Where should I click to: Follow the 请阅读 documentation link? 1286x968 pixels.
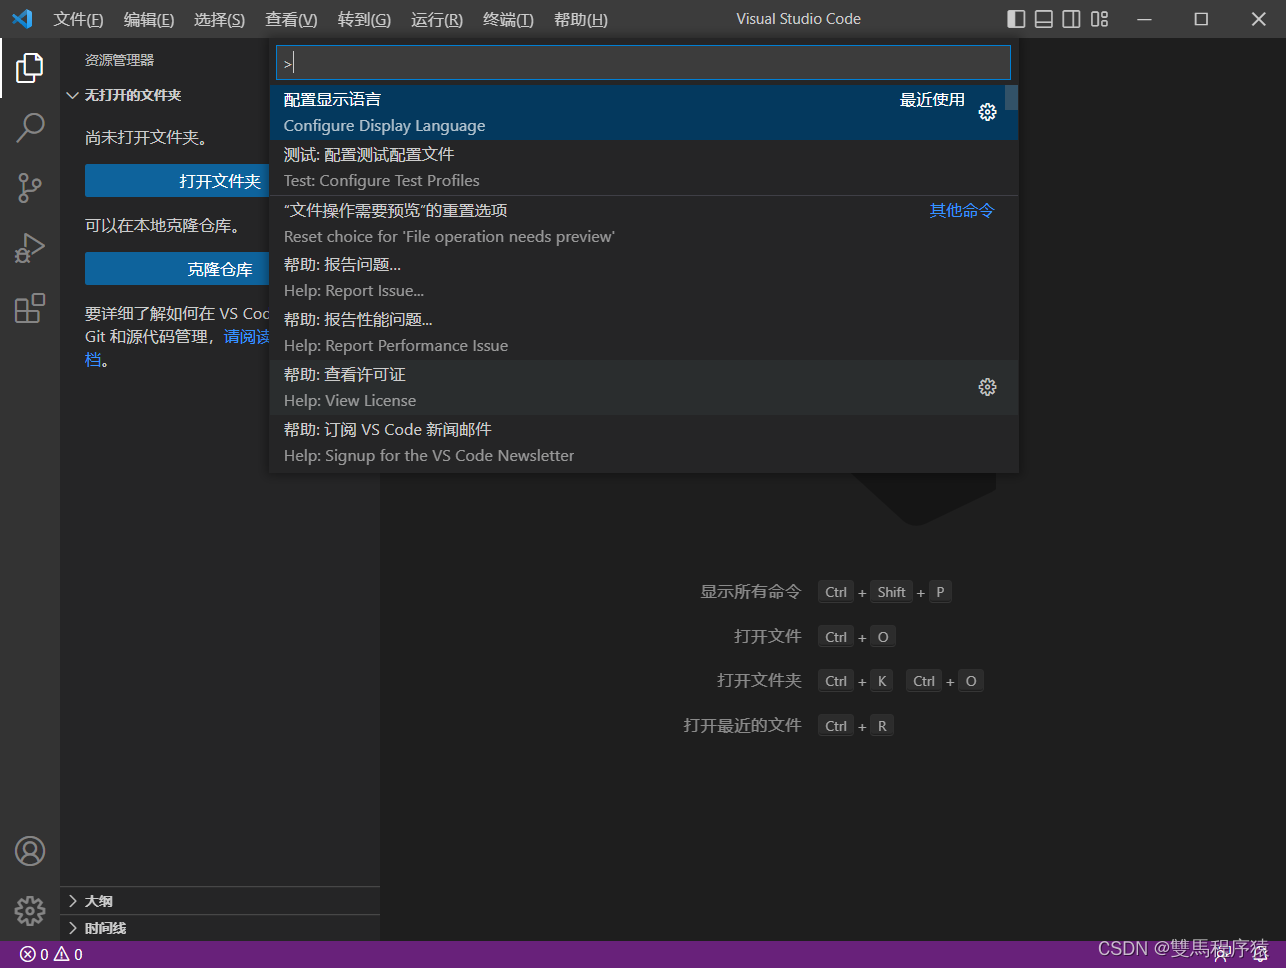tap(247, 337)
